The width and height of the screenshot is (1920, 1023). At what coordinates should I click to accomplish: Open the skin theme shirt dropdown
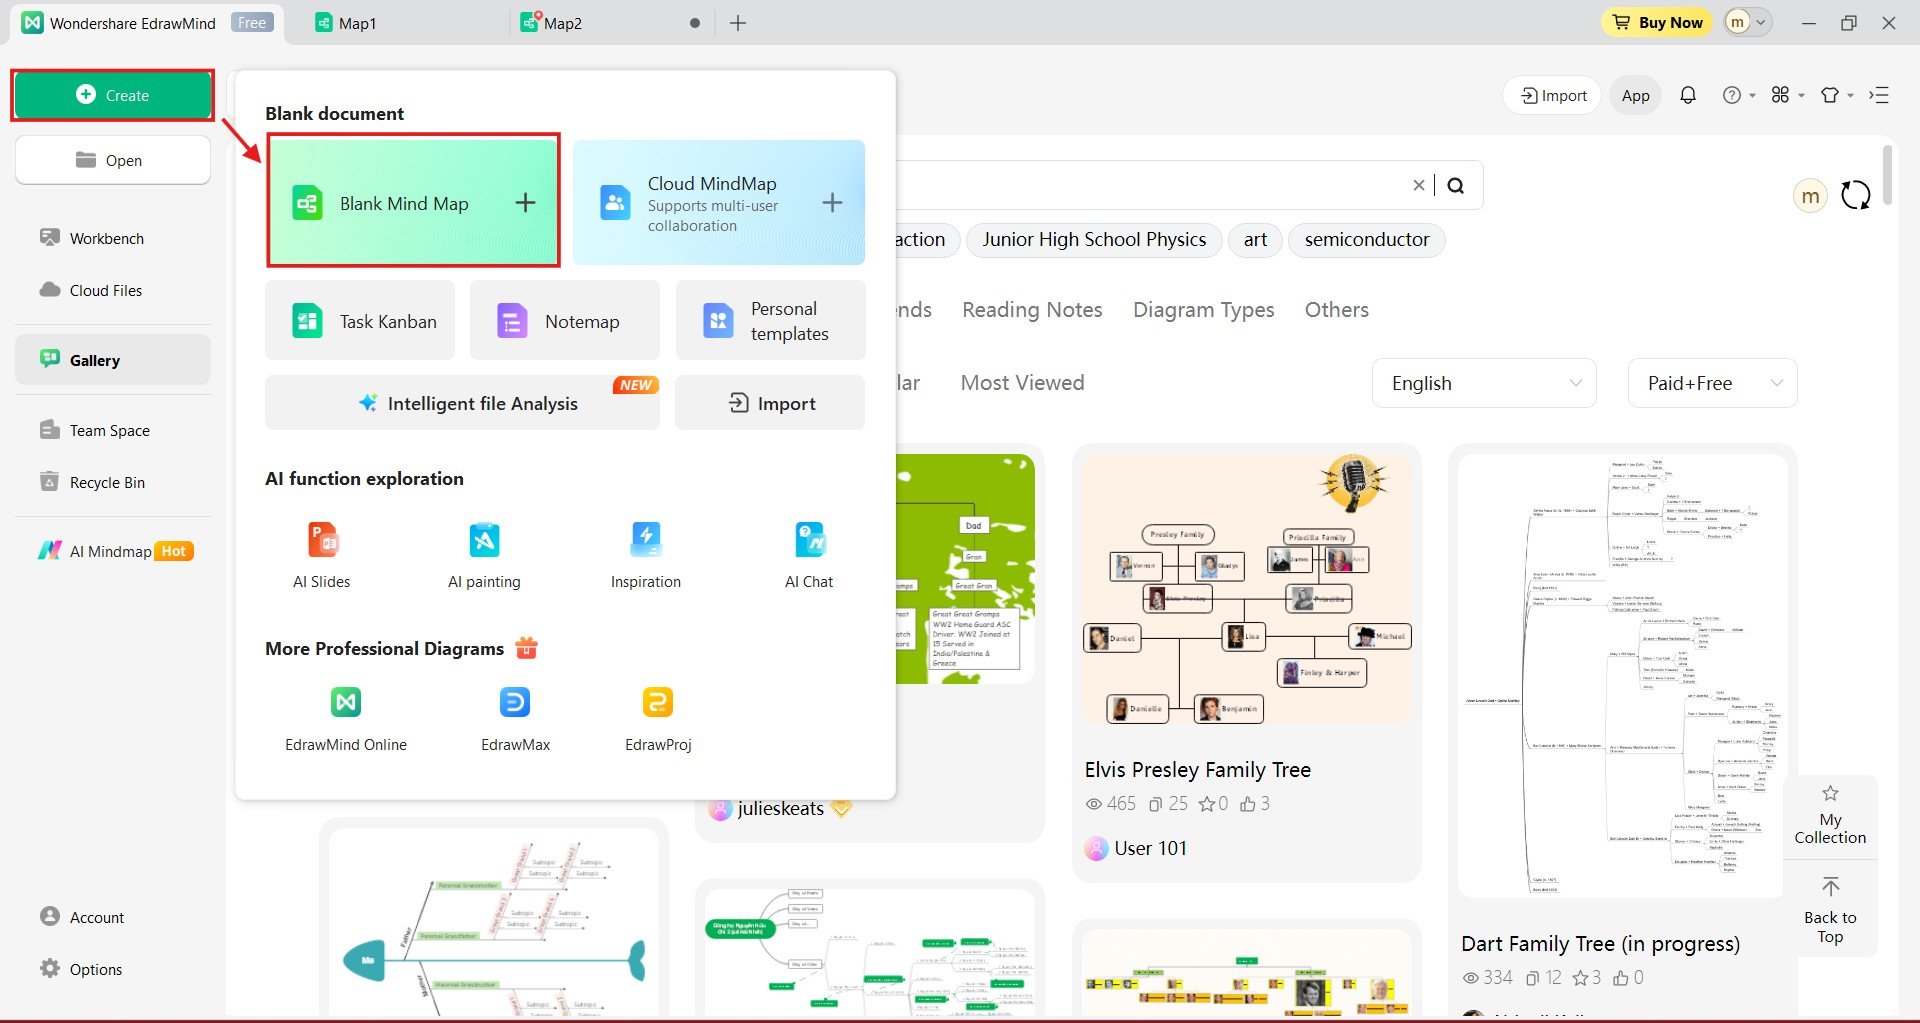coord(1837,95)
